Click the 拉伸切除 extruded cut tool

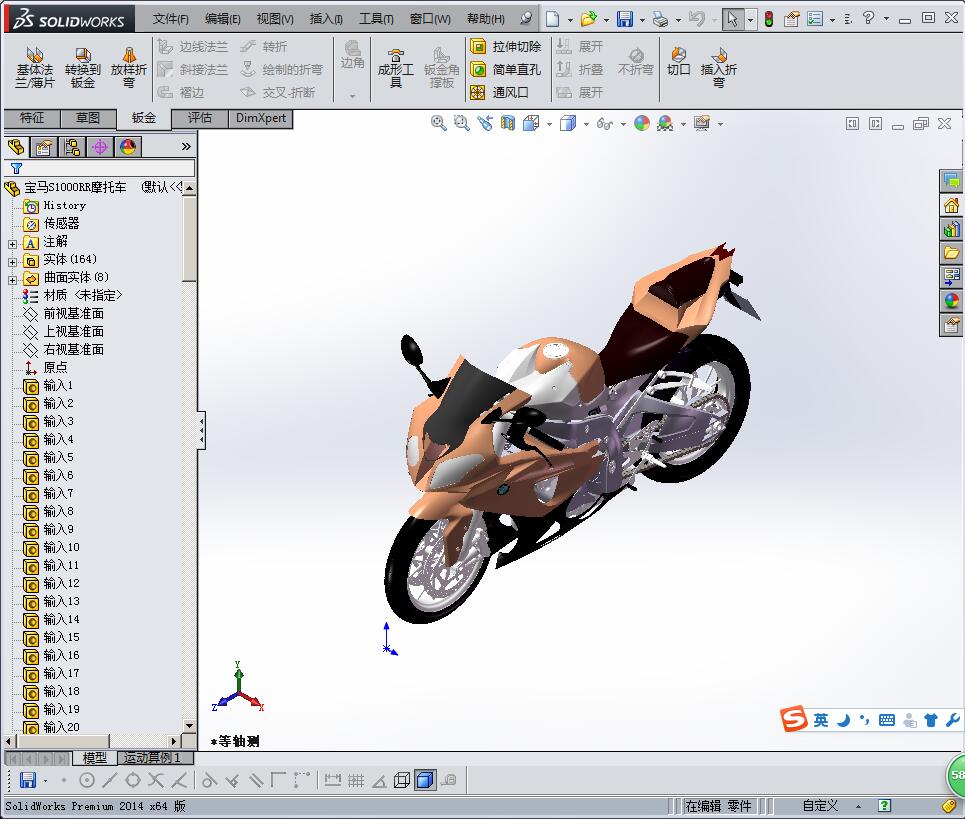click(x=505, y=46)
